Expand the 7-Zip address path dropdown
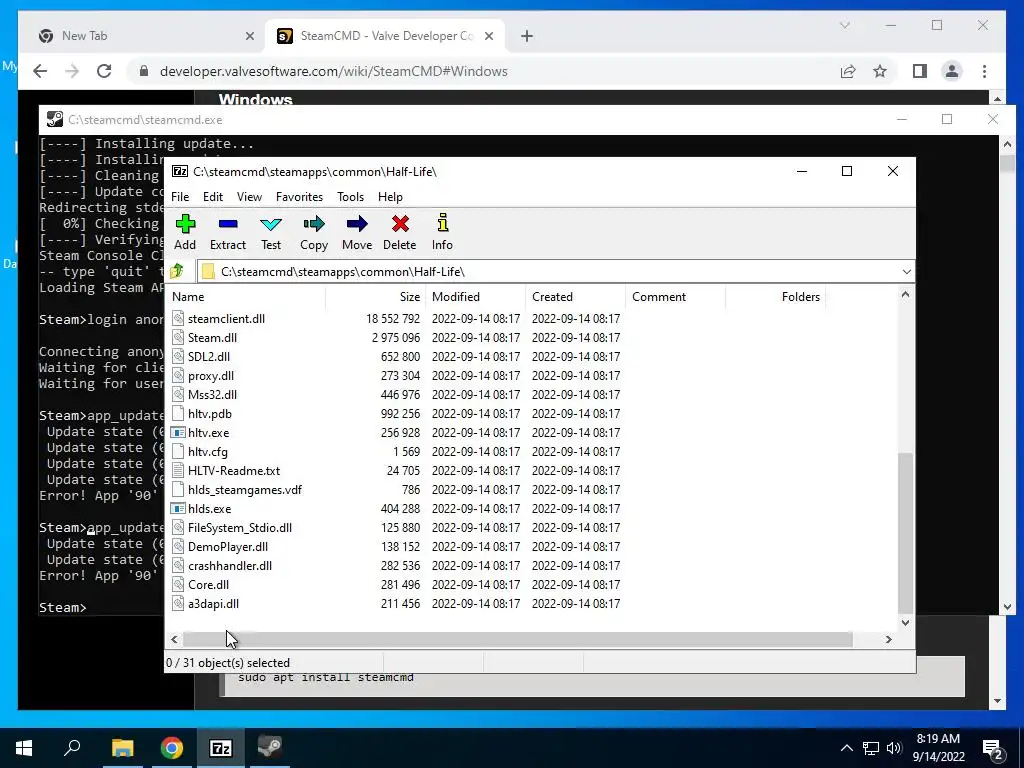 [906, 272]
